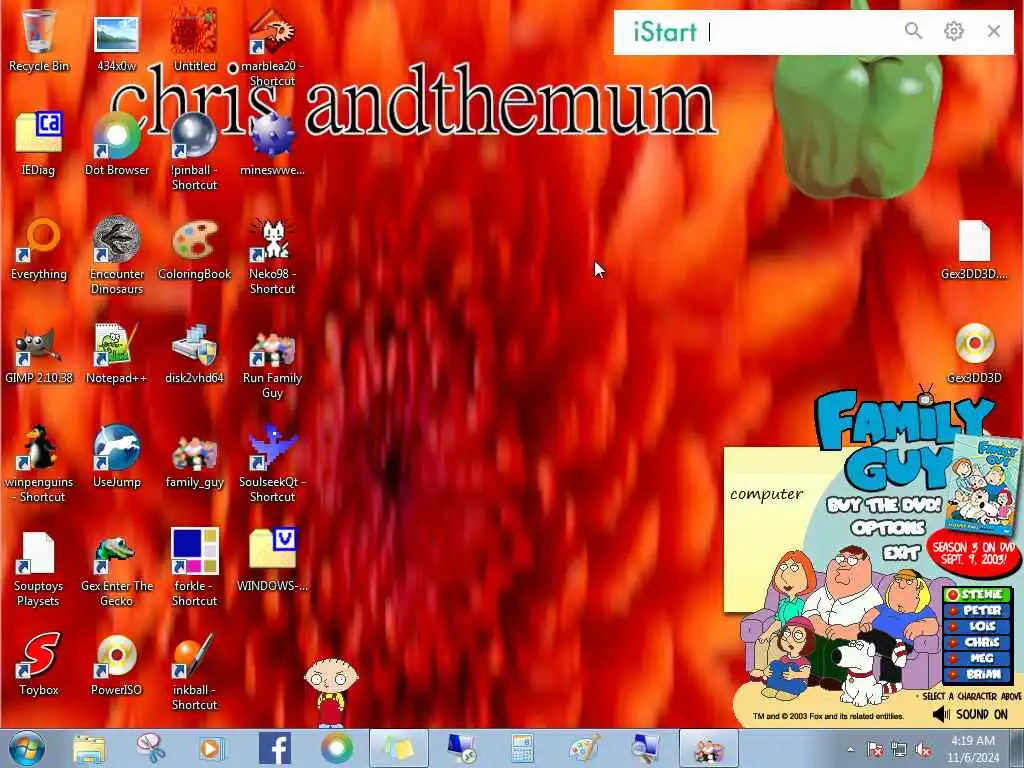This screenshot has height=768, width=1024.
Task: Open the network tray icon
Action: tap(899, 750)
